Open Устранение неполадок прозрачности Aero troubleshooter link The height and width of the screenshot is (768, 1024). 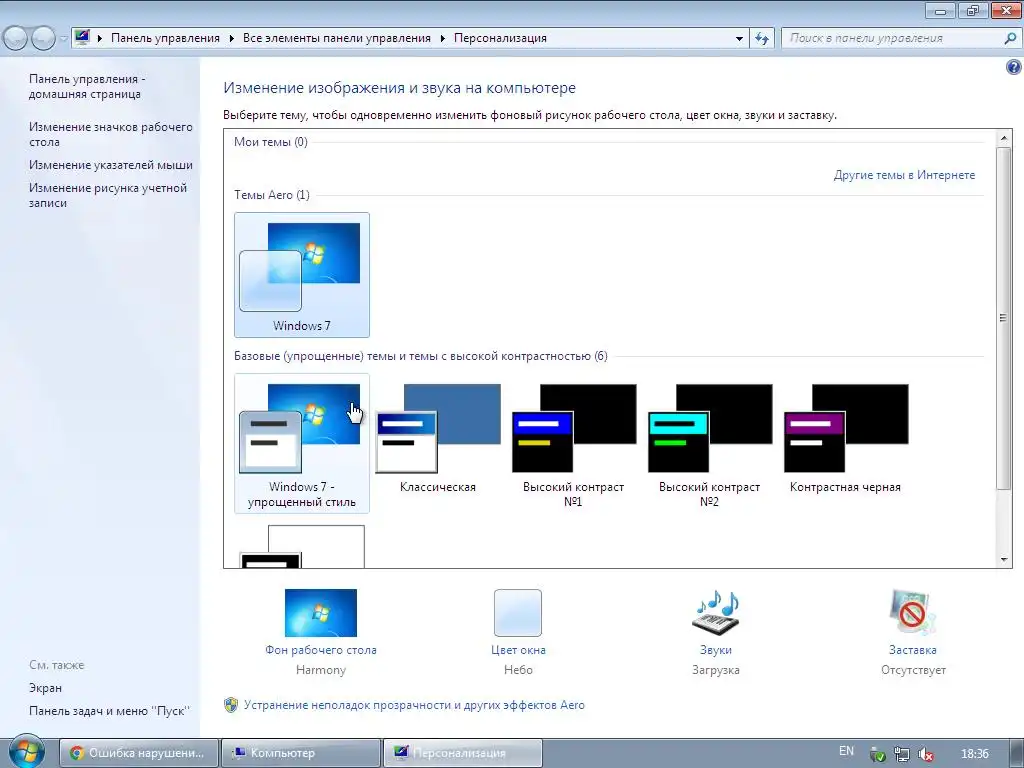tap(414, 705)
